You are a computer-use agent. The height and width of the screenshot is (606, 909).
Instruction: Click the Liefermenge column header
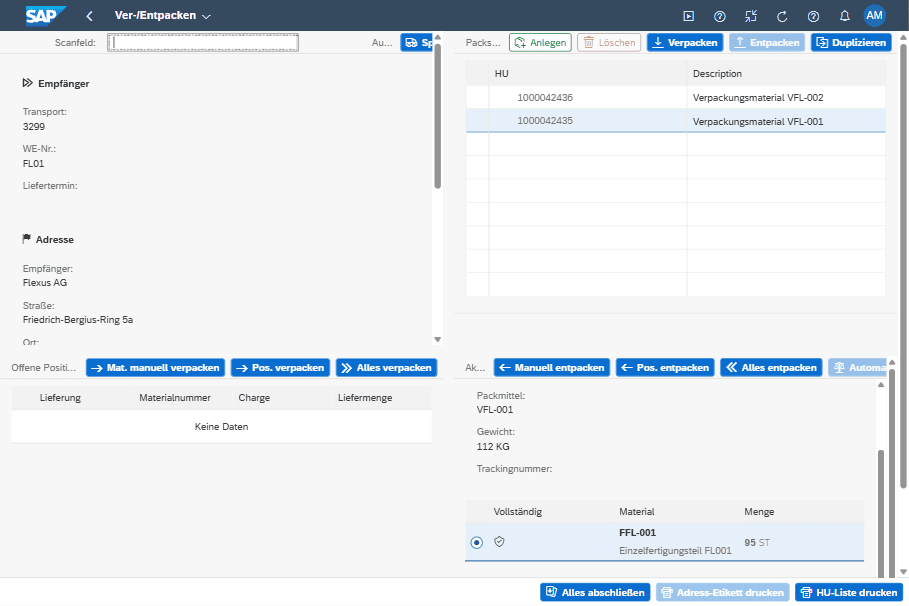point(365,398)
